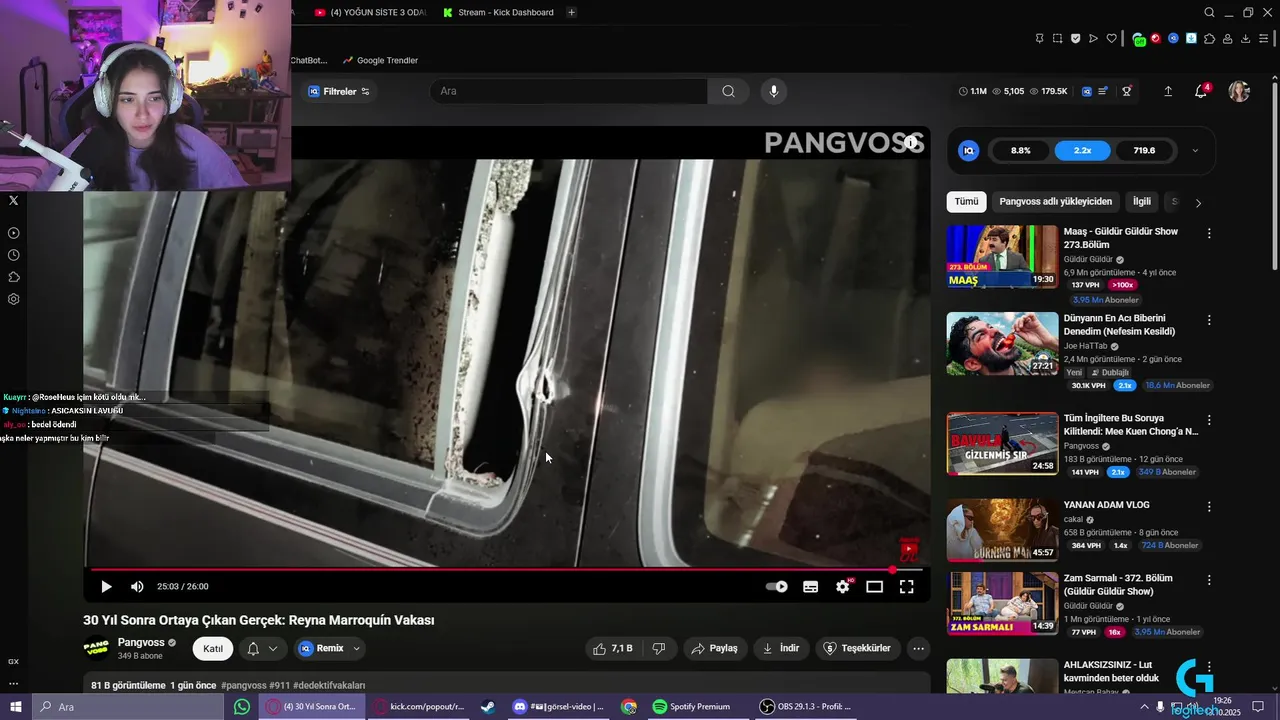The image size is (1280, 720).
Task: Click the Teşekkürler button
Action: coord(856,649)
